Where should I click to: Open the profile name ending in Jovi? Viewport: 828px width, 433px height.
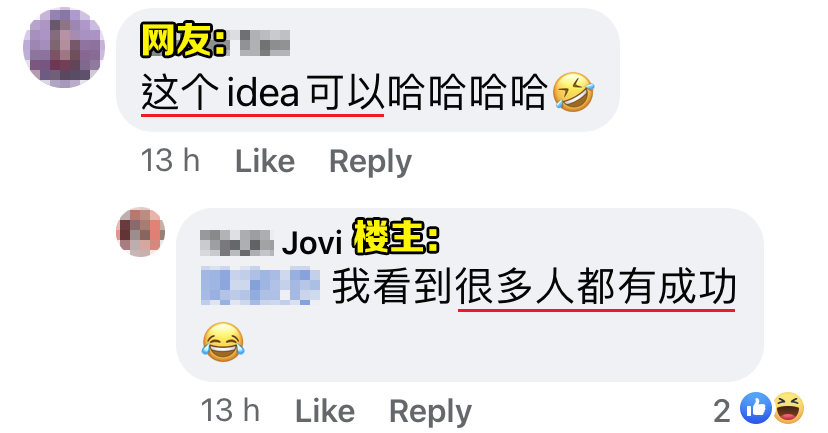tap(271, 243)
